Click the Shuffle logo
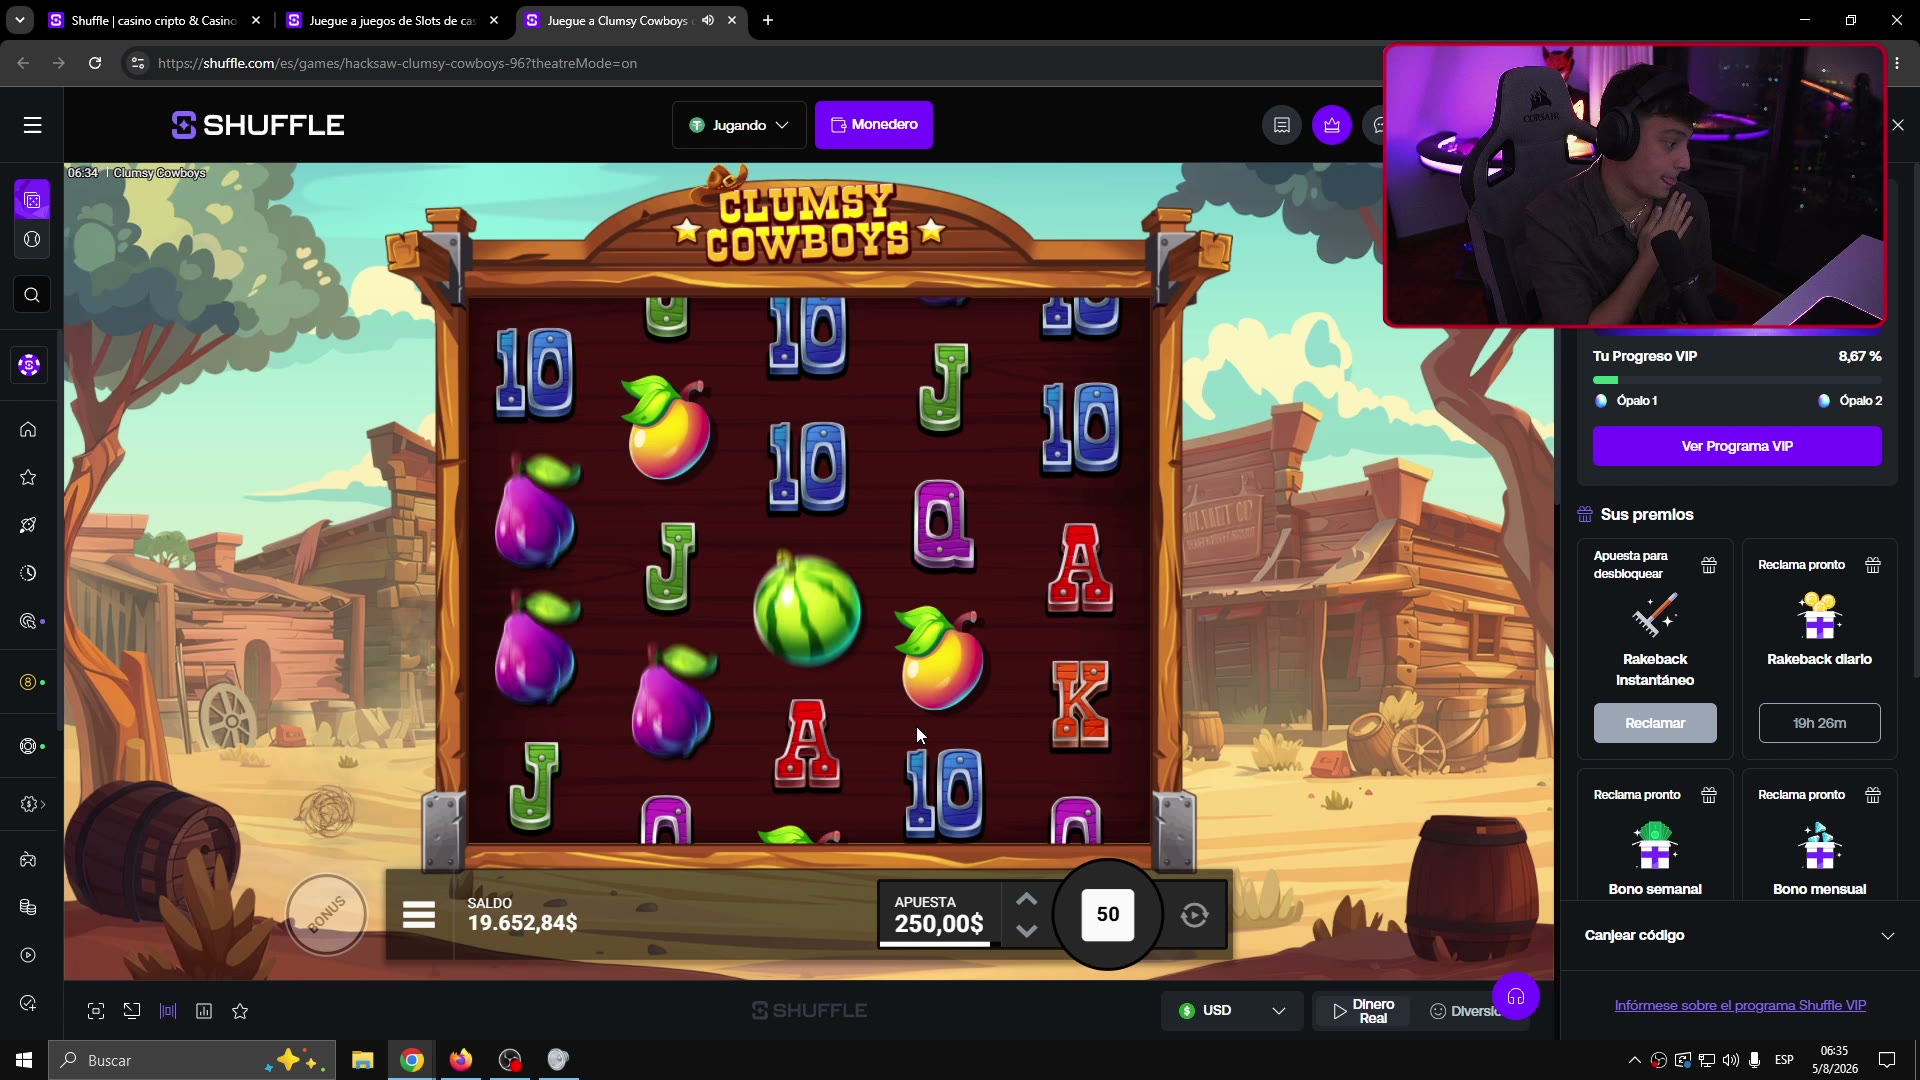Viewport: 1920px width, 1080px height. coord(258,125)
